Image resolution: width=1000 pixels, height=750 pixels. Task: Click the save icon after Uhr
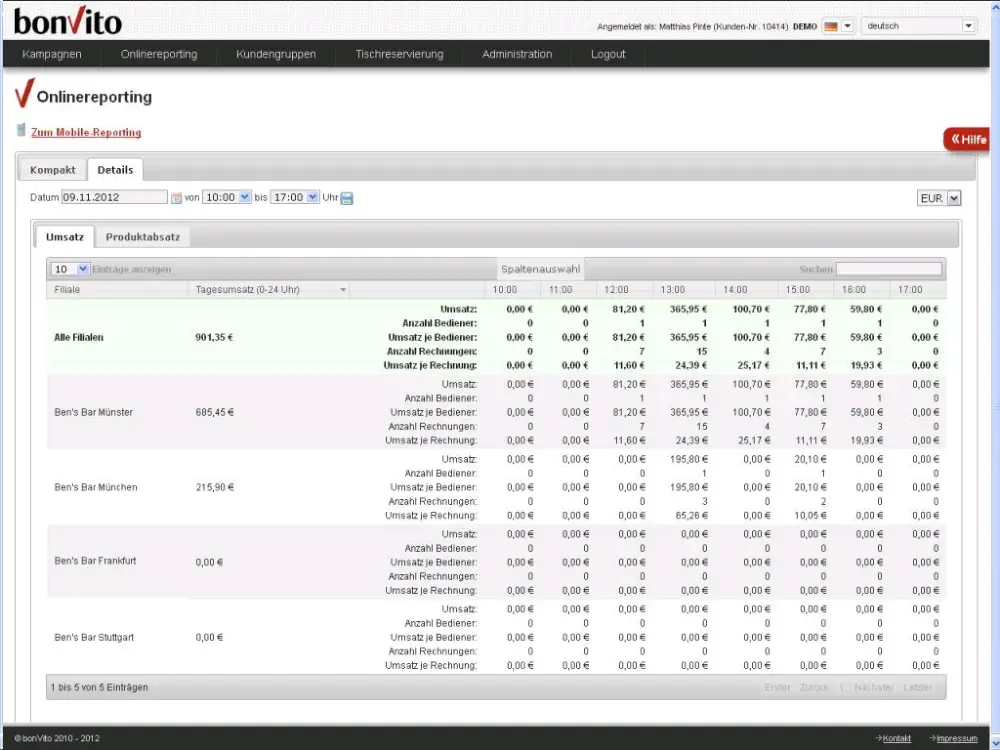tap(347, 198)
